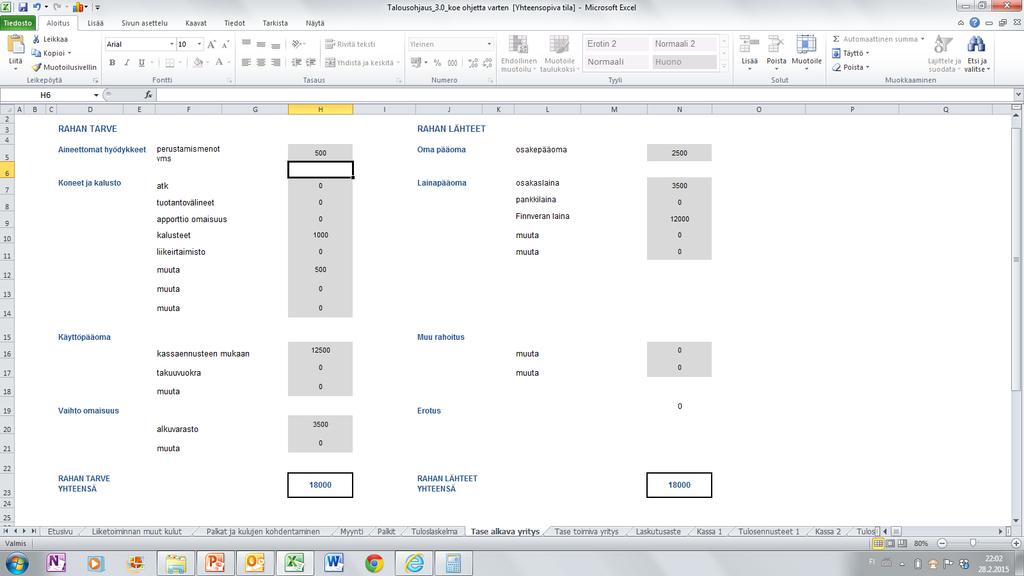
Task: Open Ehdollinen muotoilu conditional formatting
Action: point(519,54)
